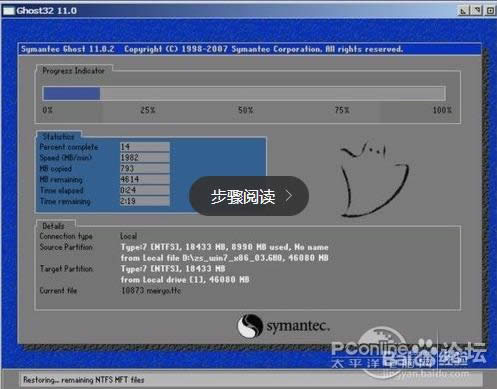This screenshot has height=389, width=497.
Task: Click the Speed value 1982
Action: tap(145, 157)
